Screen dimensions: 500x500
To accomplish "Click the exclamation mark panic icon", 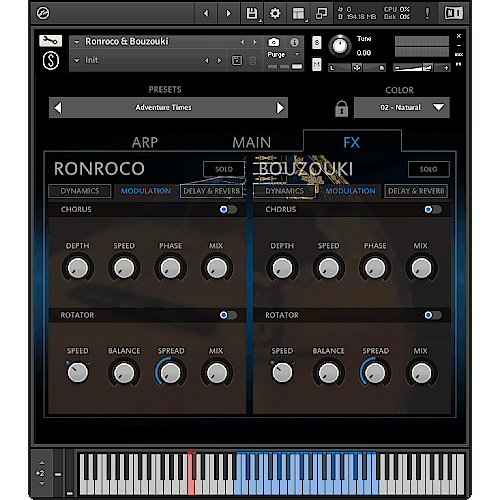I will (427, 13).
